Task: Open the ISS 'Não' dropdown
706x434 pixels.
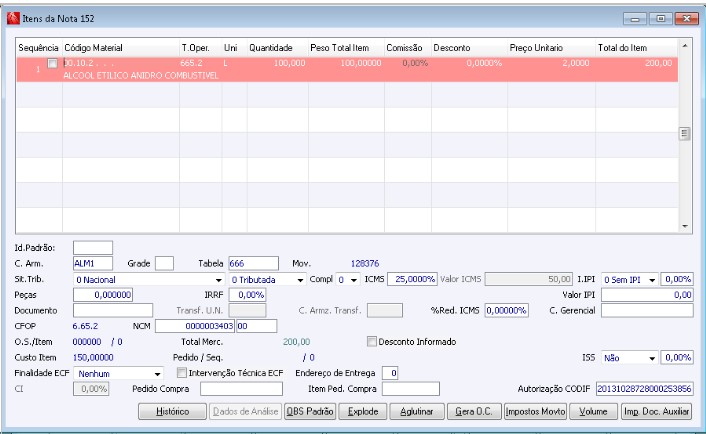Action: tap(629, 358)
